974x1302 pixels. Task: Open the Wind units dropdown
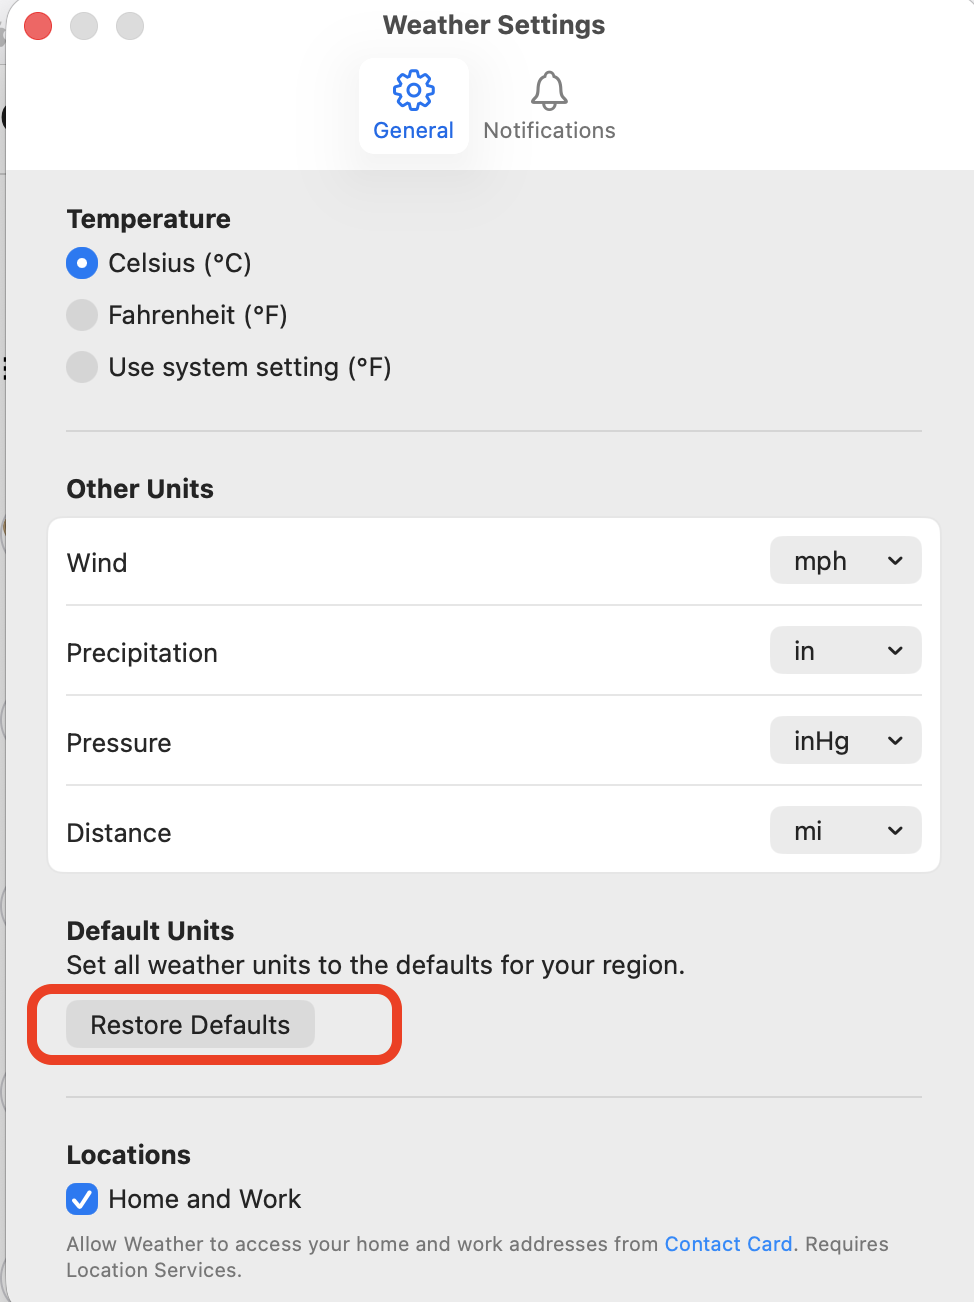(x=844, y=561)
